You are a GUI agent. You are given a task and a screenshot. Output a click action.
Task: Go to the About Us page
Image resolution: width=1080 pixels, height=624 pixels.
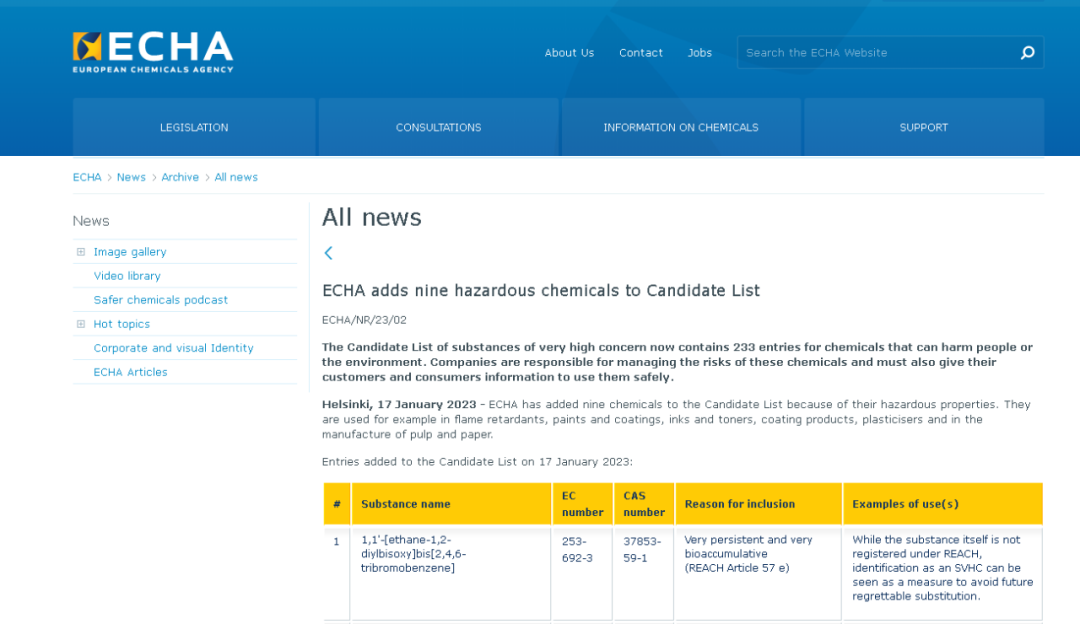point(569,53)
